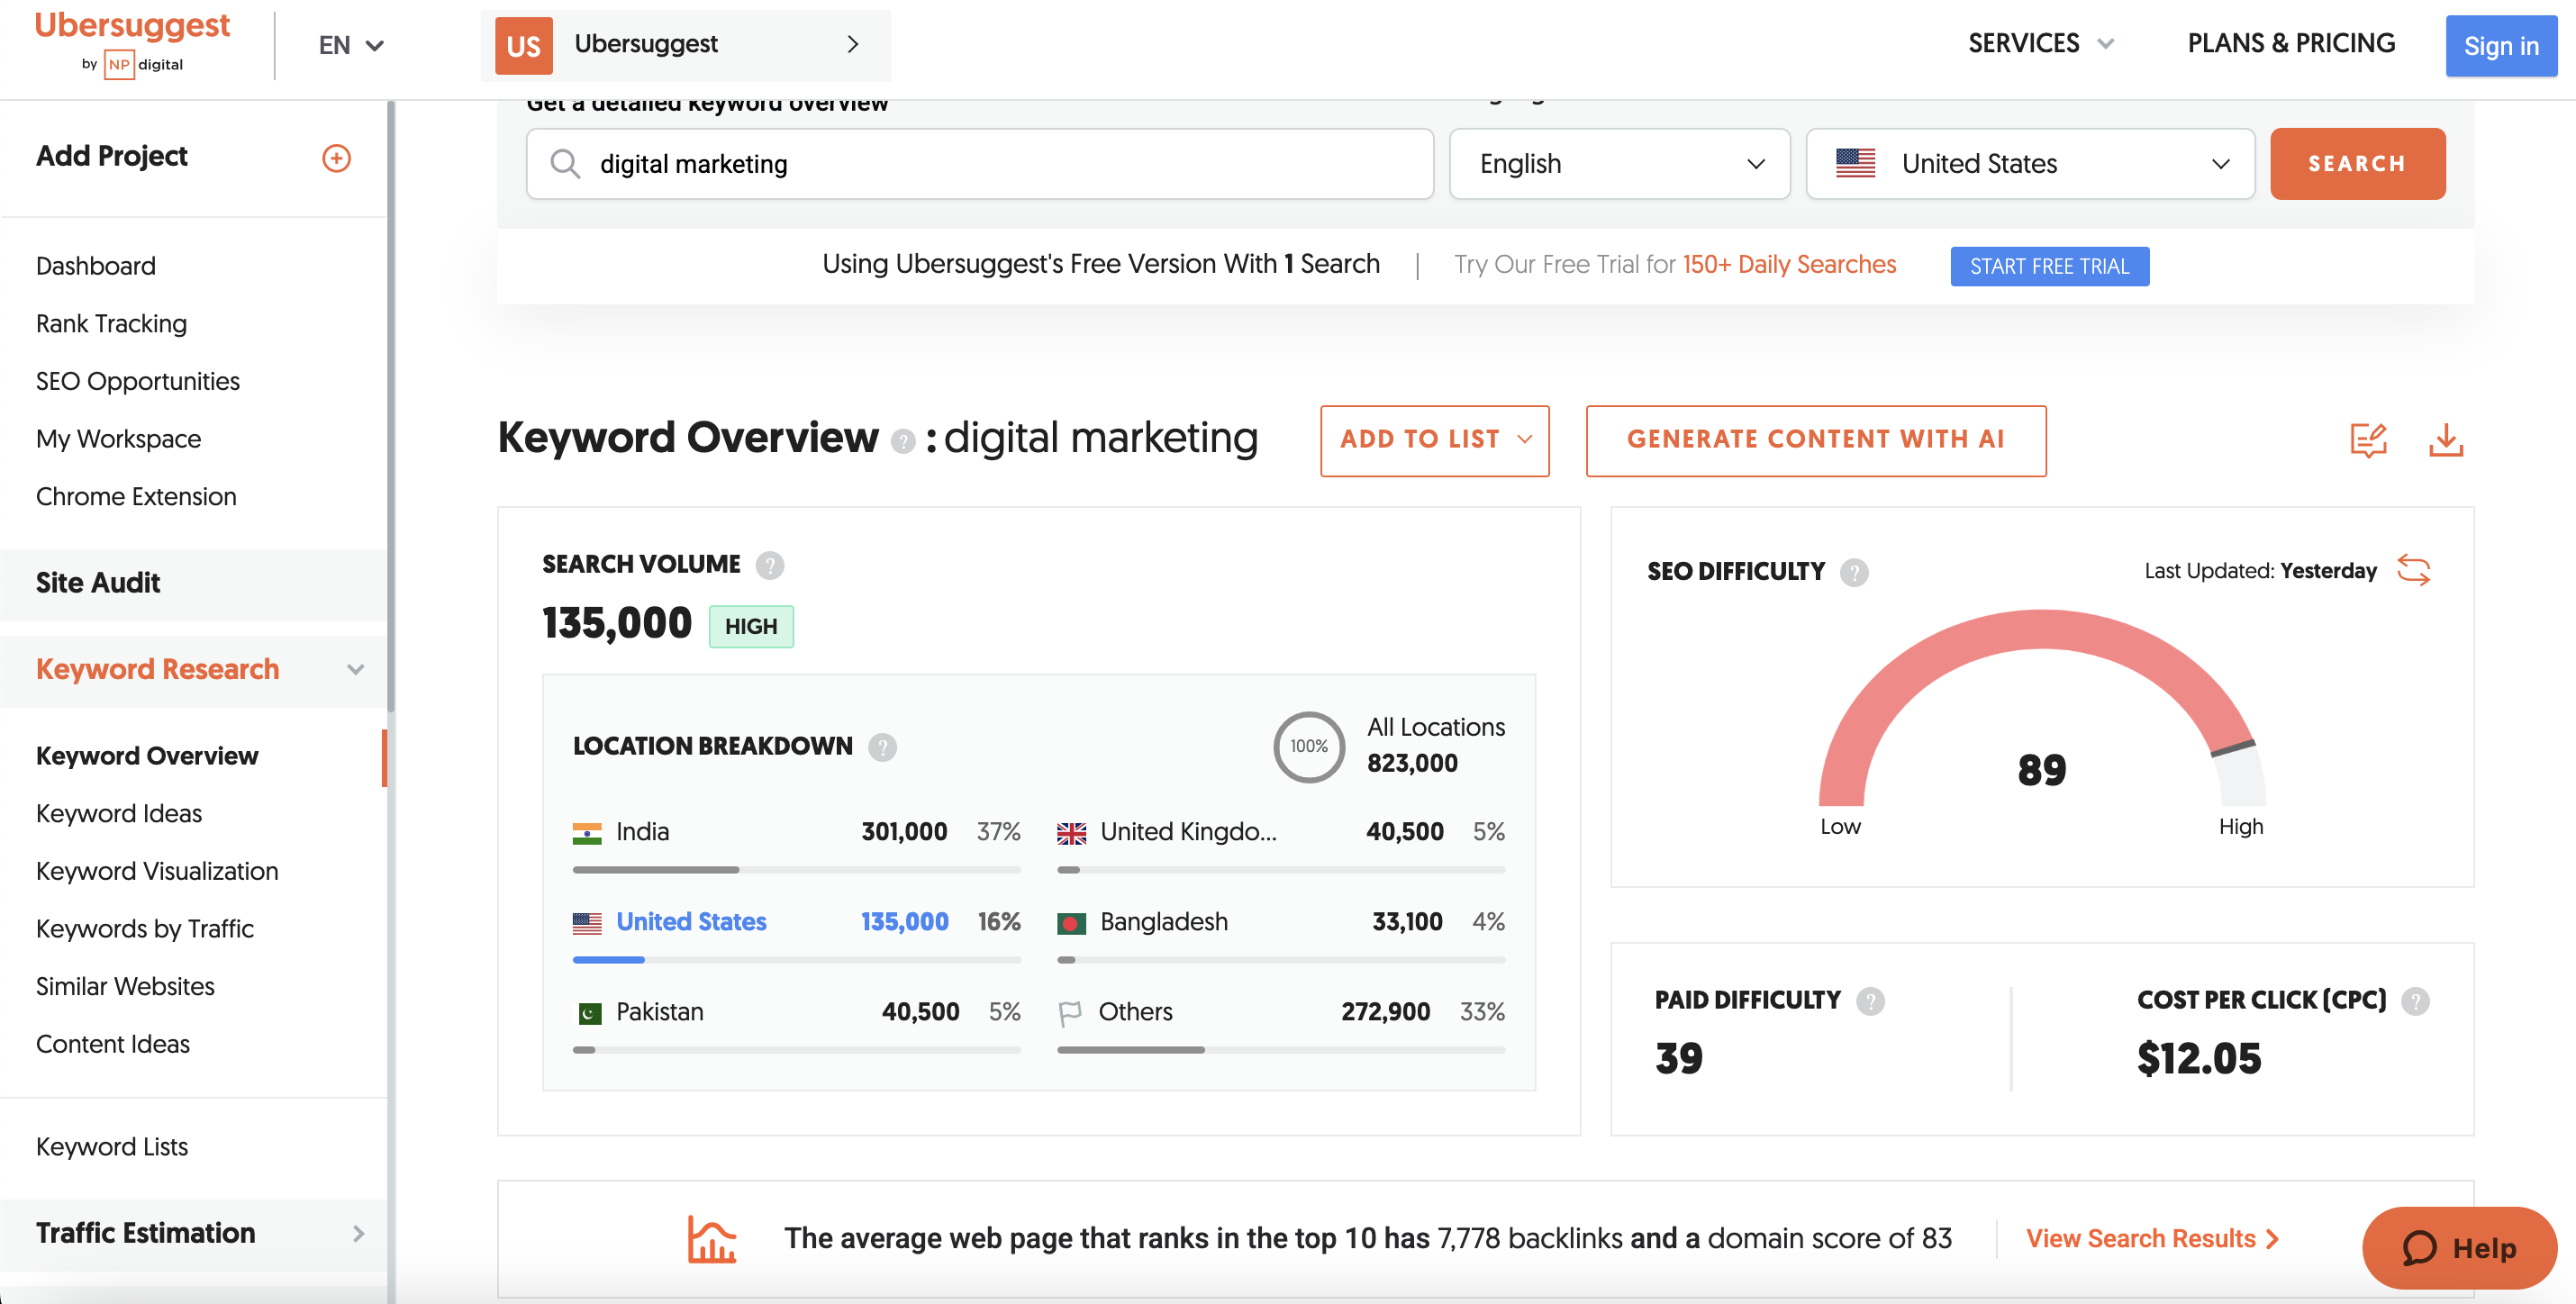This screenshot has height=1304, width=2576.
Task: Open Similar Websites
Action: (x=125, y=987)
